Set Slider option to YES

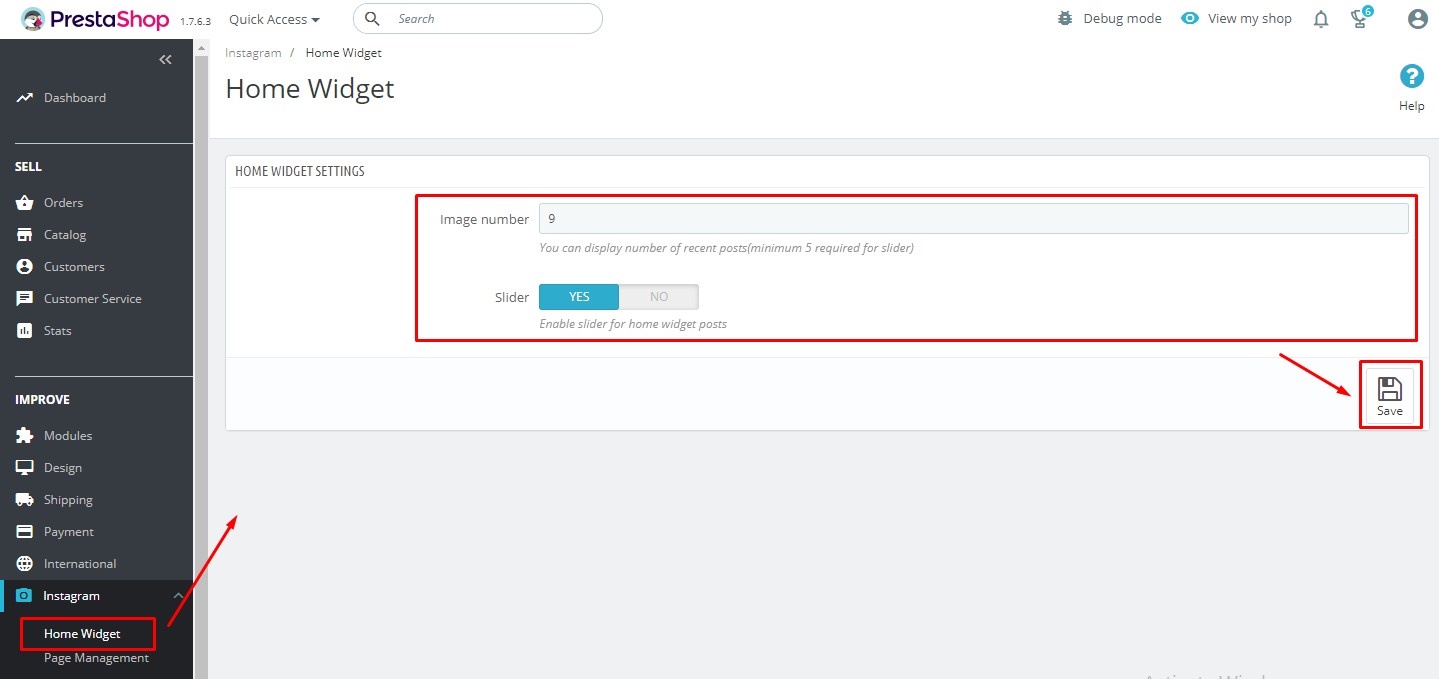pyautogui.click(x=579, y=297)
